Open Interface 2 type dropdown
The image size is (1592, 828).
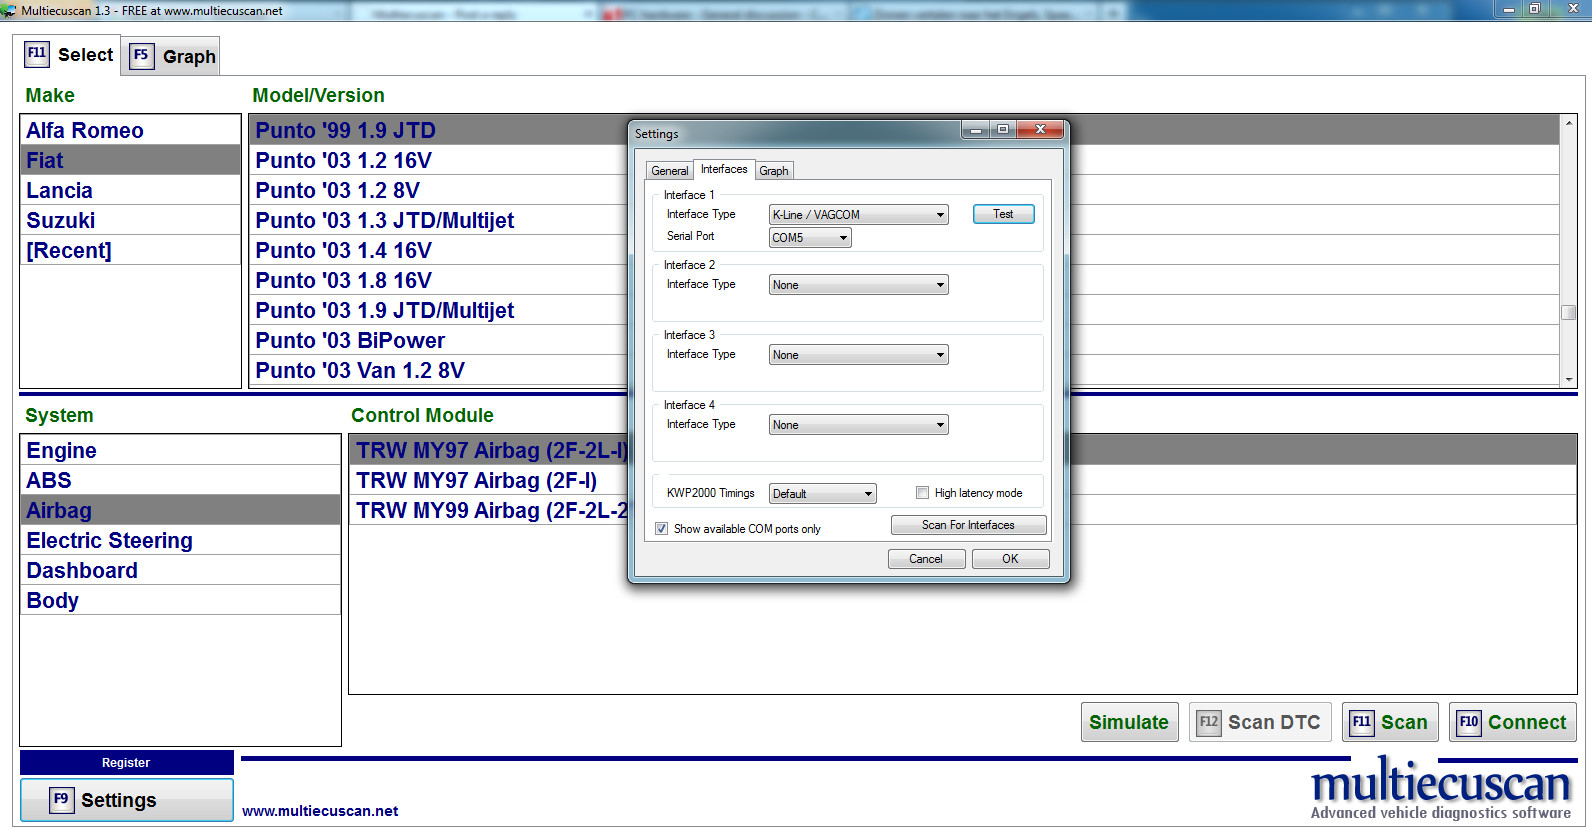pyautogui.click(x=858, y=285)
